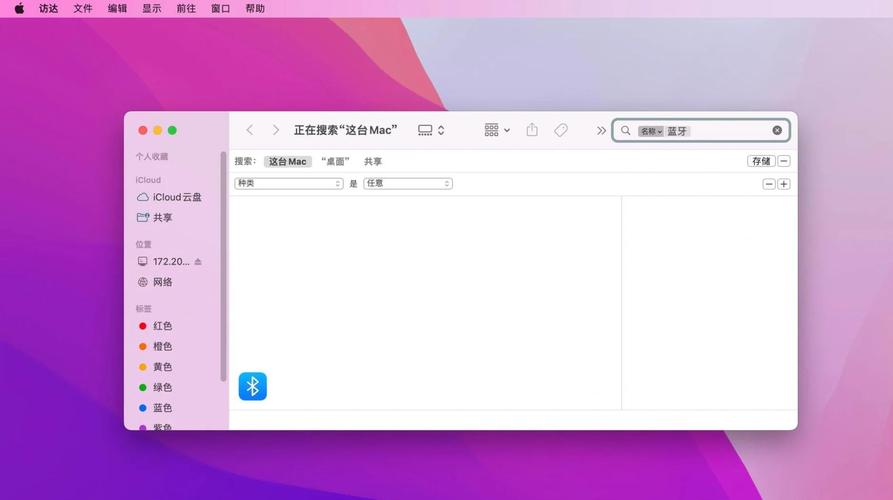Open the 帮助 menu
Viewport: 893px width, 500px height.
click(x=255, y=9)
